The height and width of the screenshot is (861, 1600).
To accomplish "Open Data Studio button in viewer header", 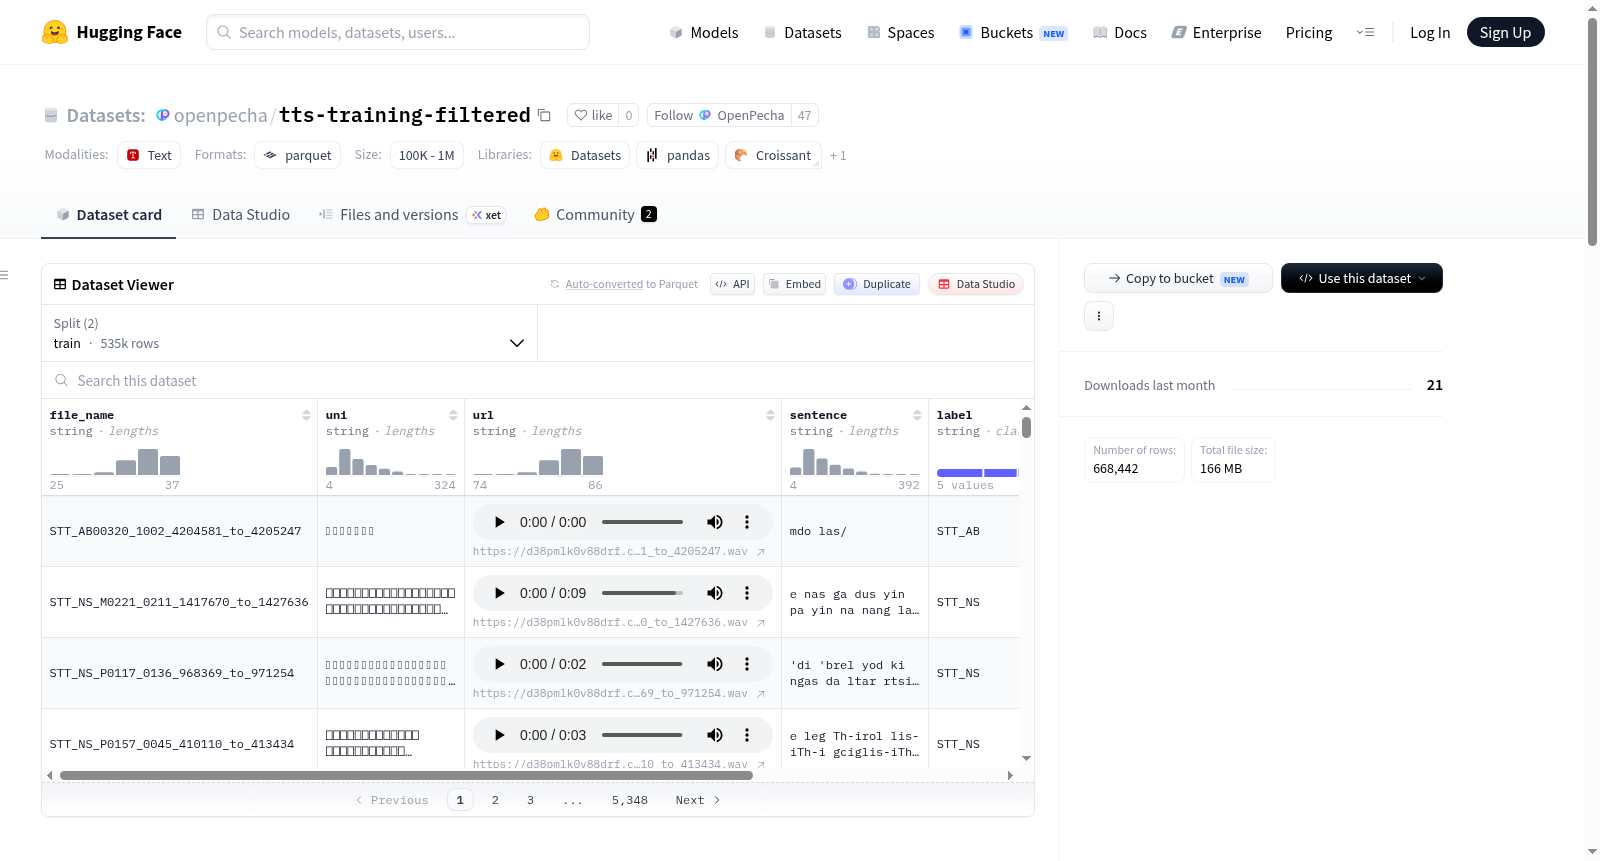I will [976, 284].
